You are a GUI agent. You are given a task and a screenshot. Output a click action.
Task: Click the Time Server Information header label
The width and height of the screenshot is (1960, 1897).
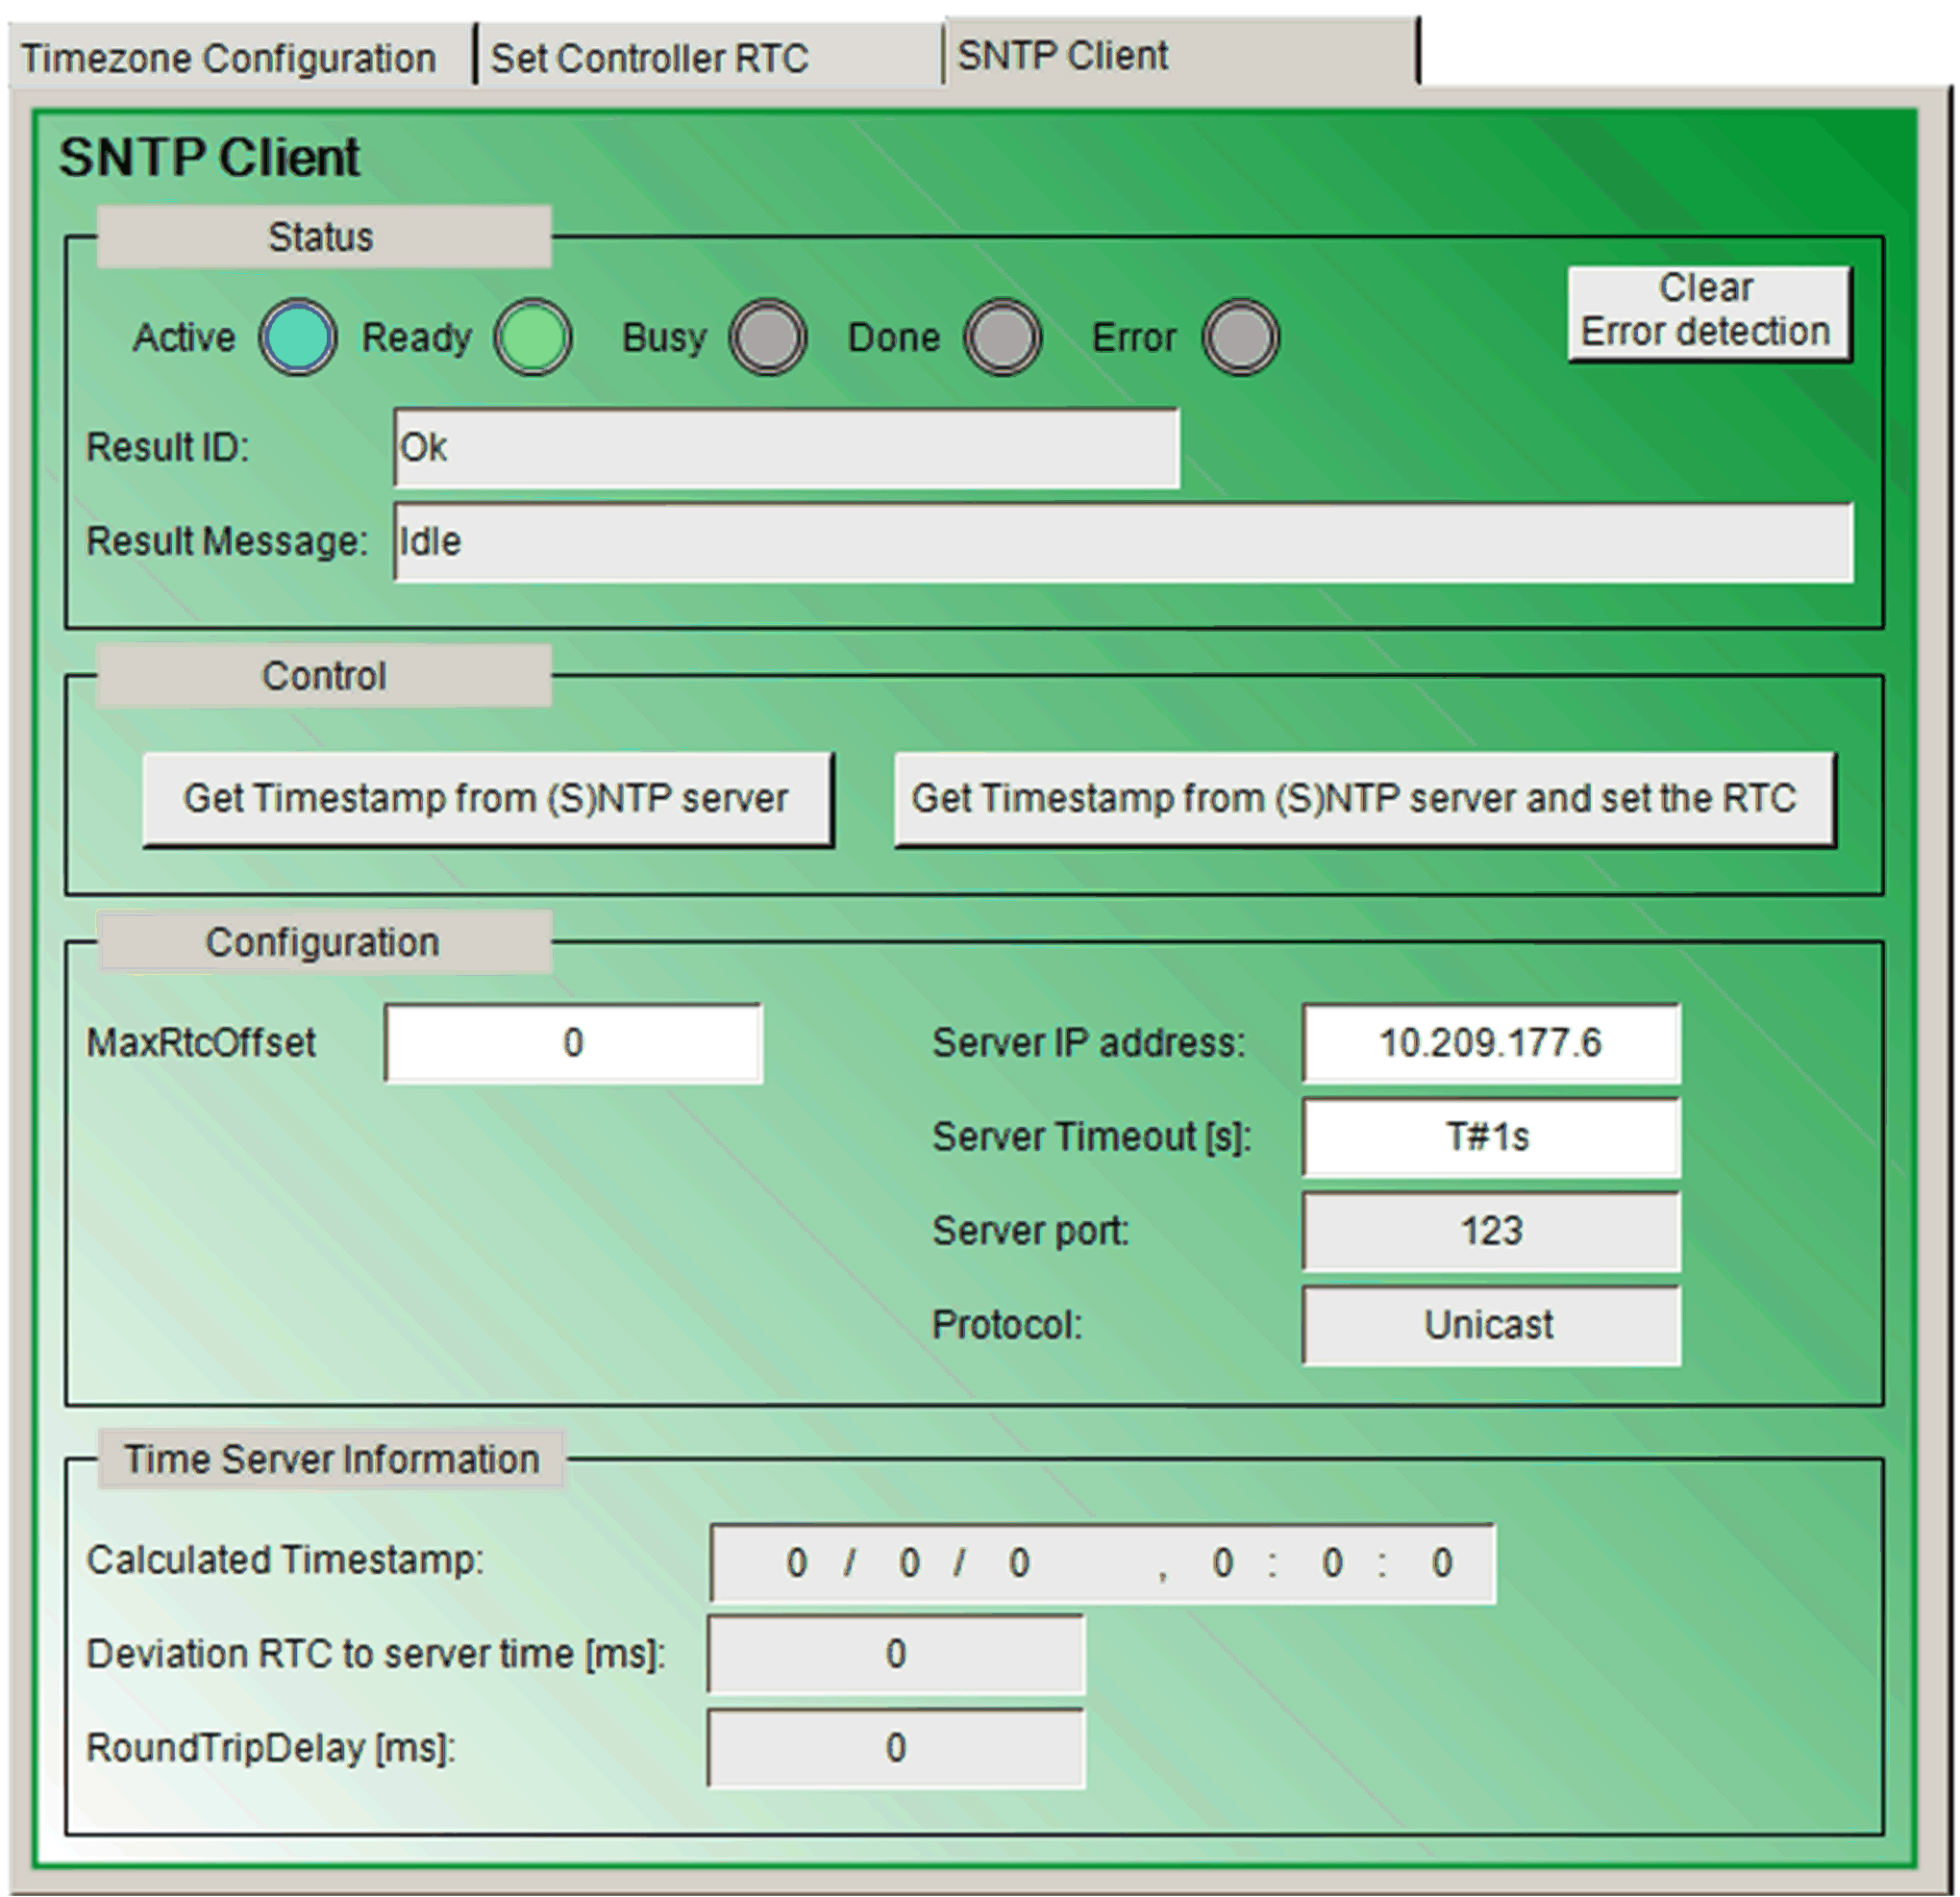331,1459
